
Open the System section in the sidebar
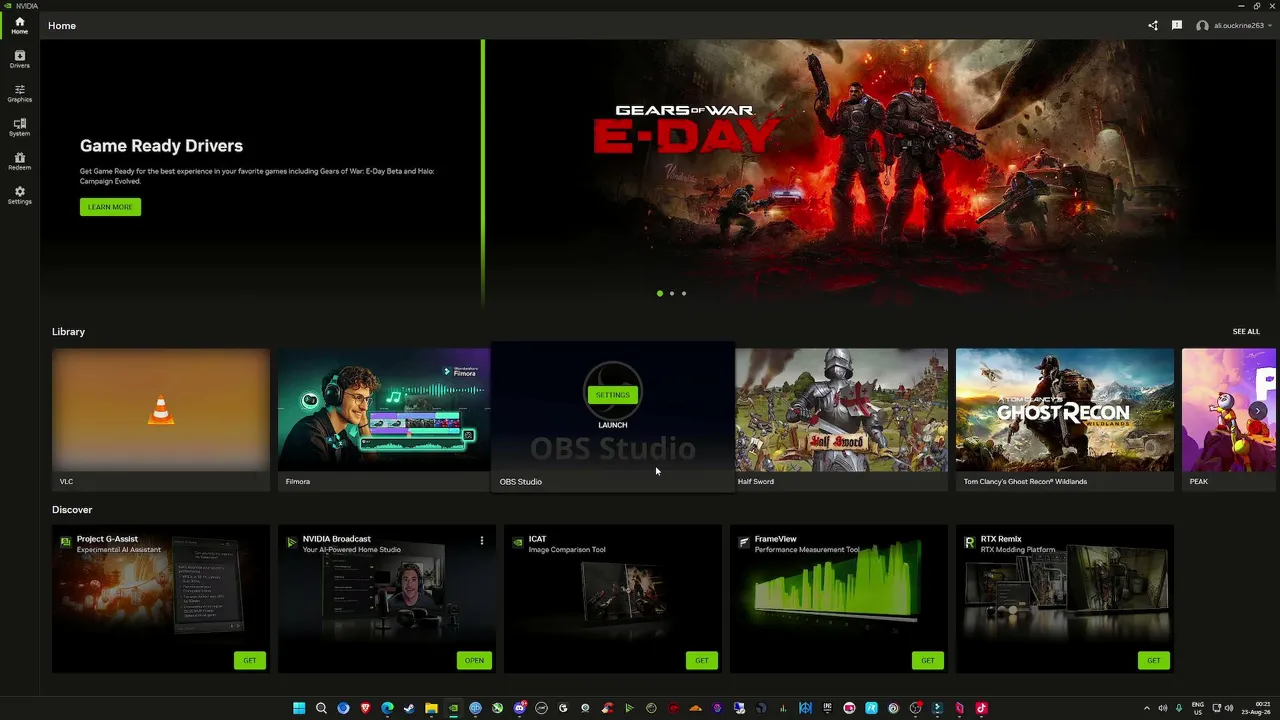[19, 127]
